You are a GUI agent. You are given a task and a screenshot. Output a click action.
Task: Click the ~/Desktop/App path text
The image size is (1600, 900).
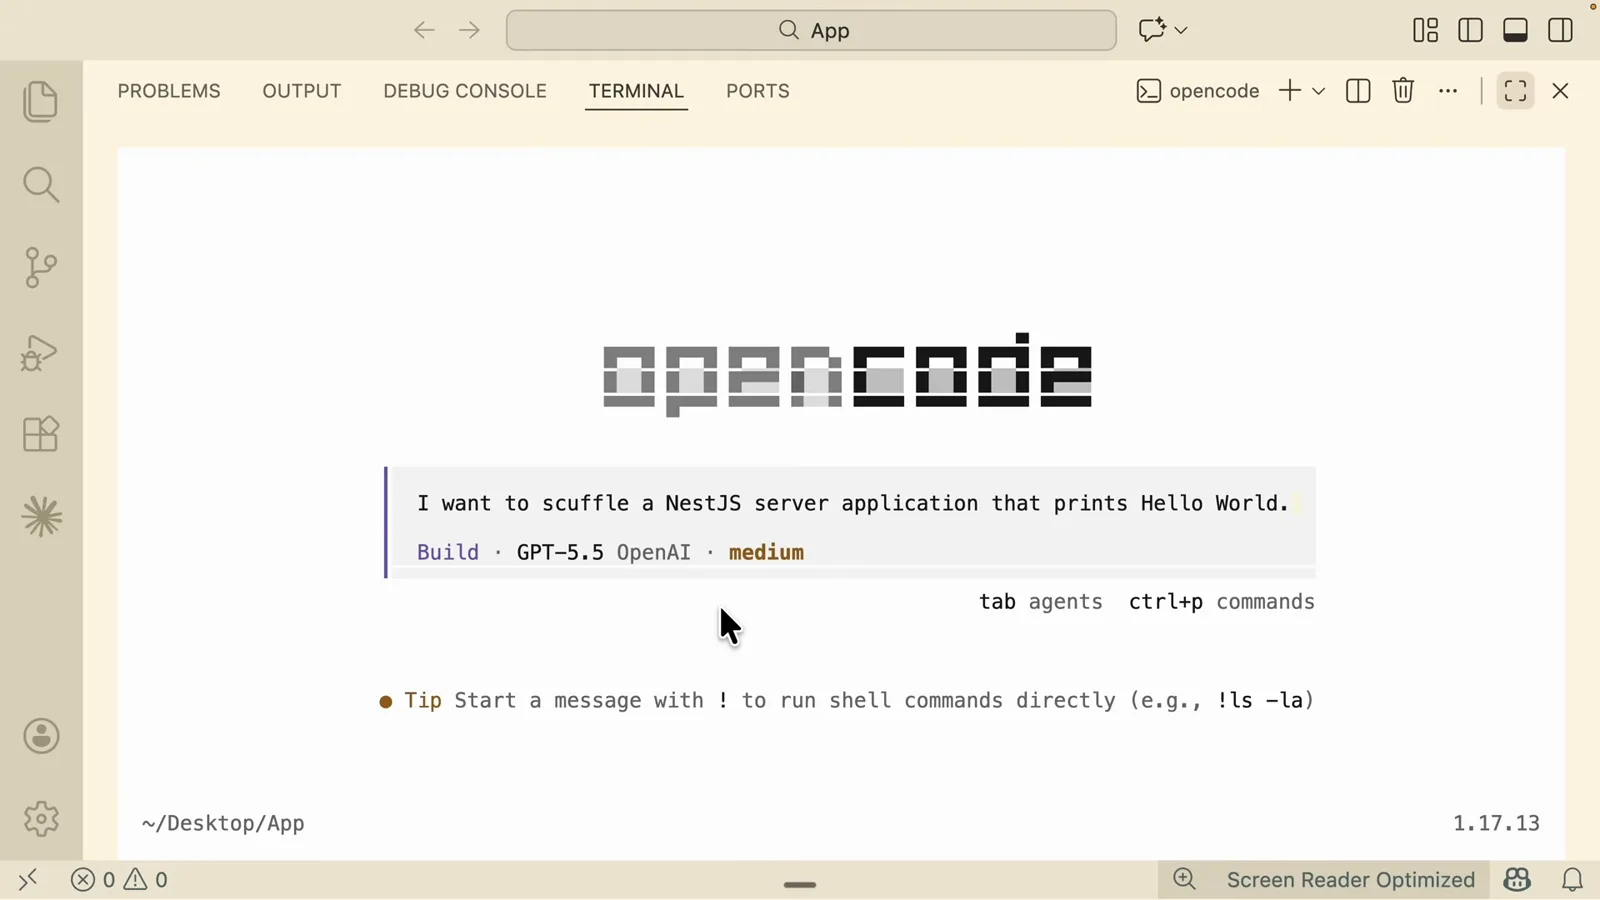click(x=223, y=824)
